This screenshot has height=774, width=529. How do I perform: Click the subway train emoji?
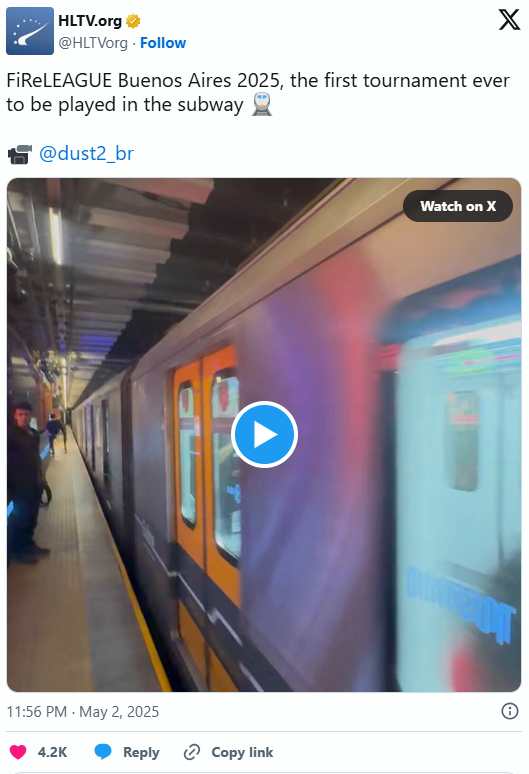point(262,104)
